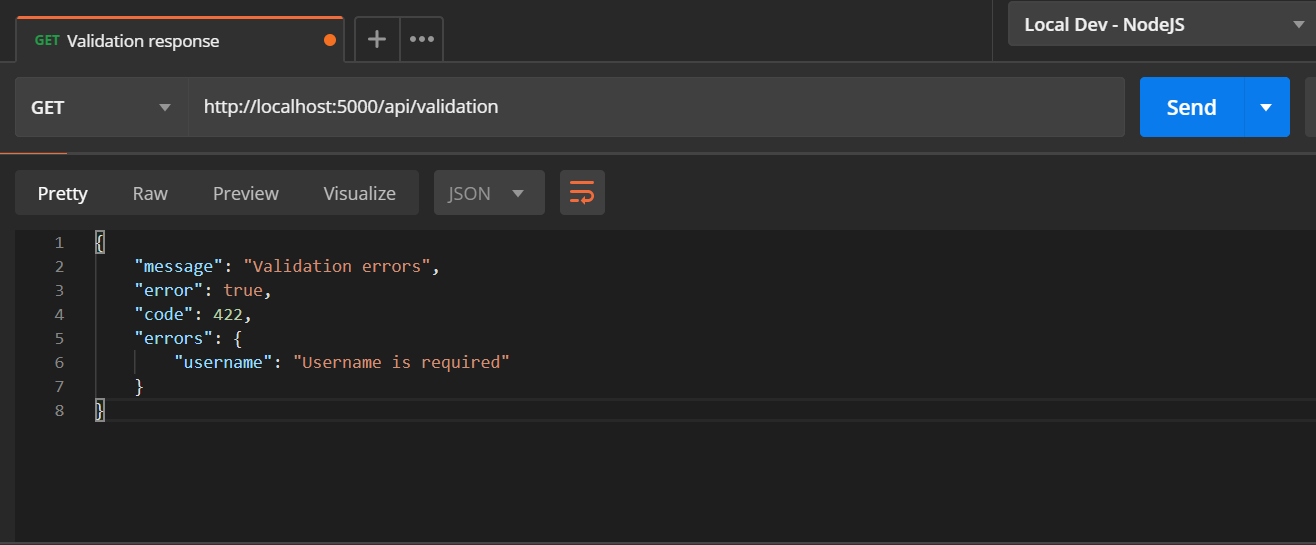Switch to the Preview view tab

click(246, 193)
